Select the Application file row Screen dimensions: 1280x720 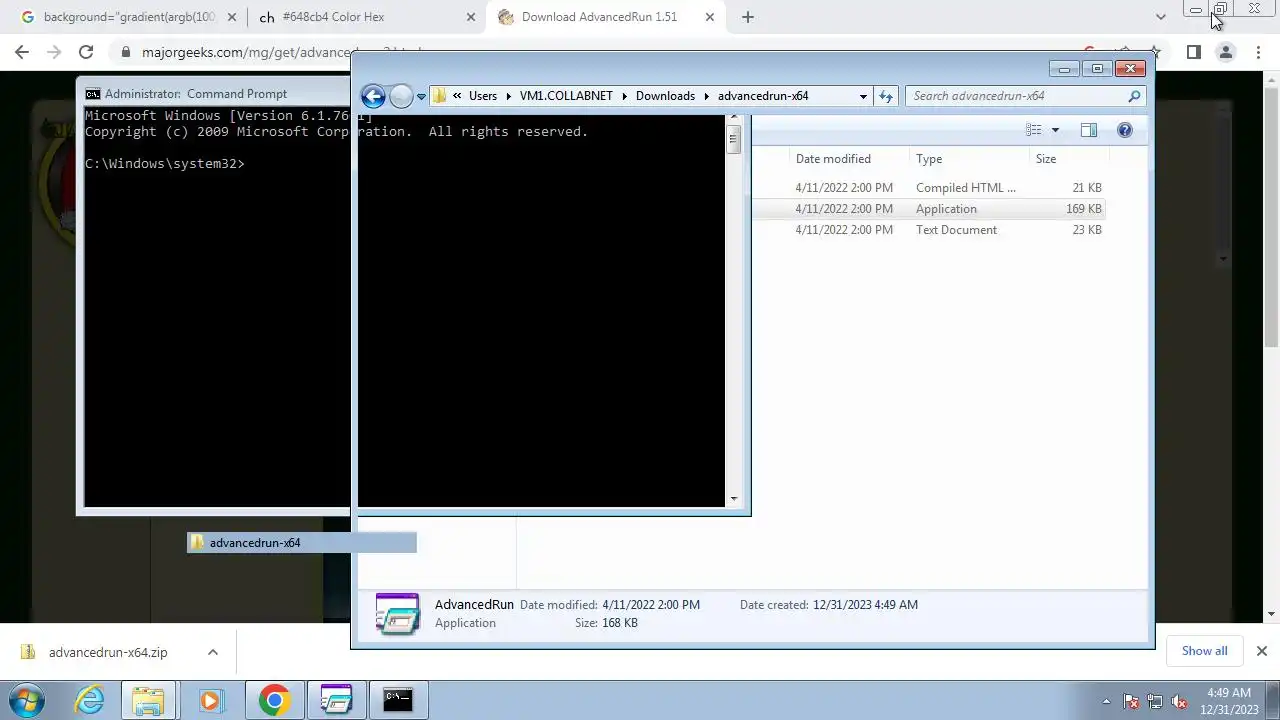pos(928,209)
